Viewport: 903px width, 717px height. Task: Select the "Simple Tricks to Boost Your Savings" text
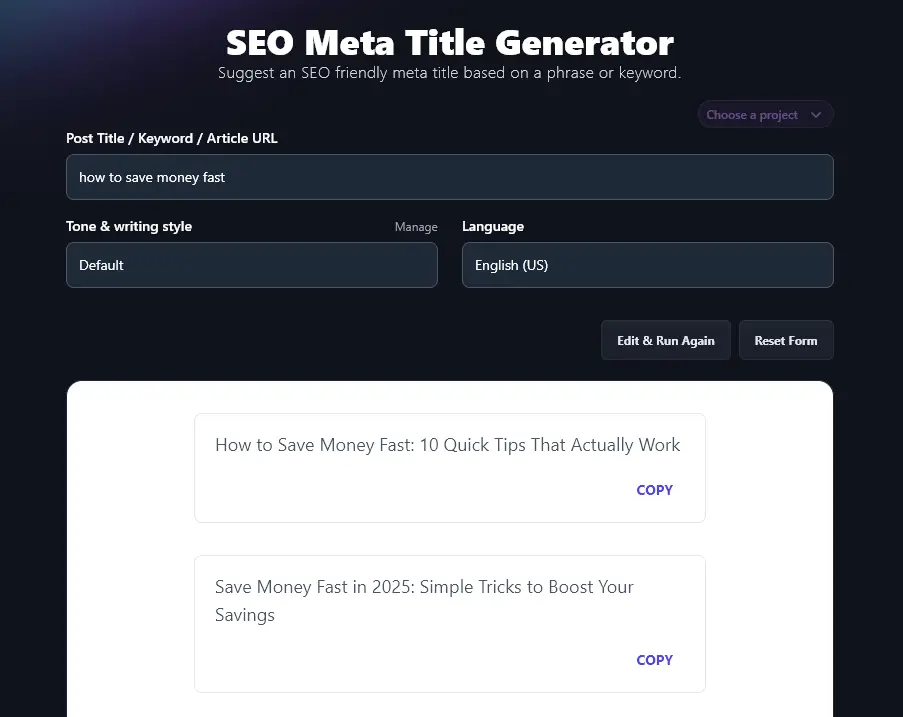[x=424, y=600]
